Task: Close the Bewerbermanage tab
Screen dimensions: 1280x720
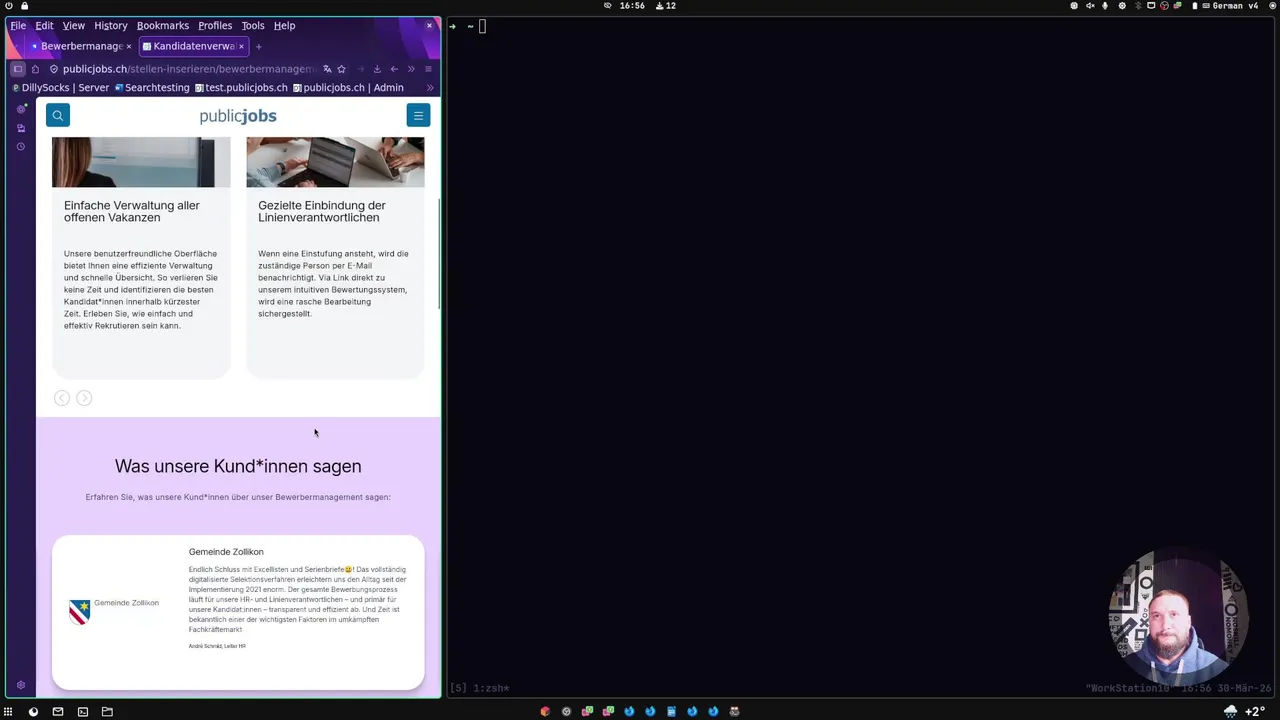Action: [129, 46]
